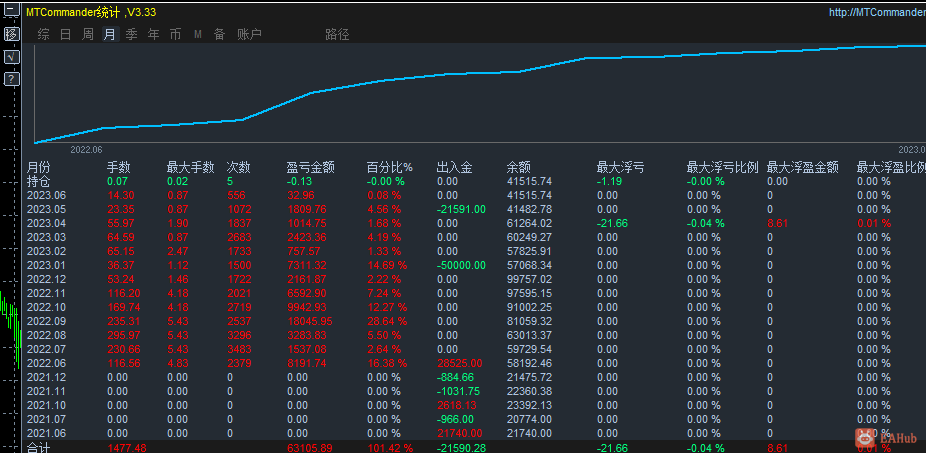The image size is (926, 453).
Task: Click the 月份 column header
Action: (x=39, y=168)
